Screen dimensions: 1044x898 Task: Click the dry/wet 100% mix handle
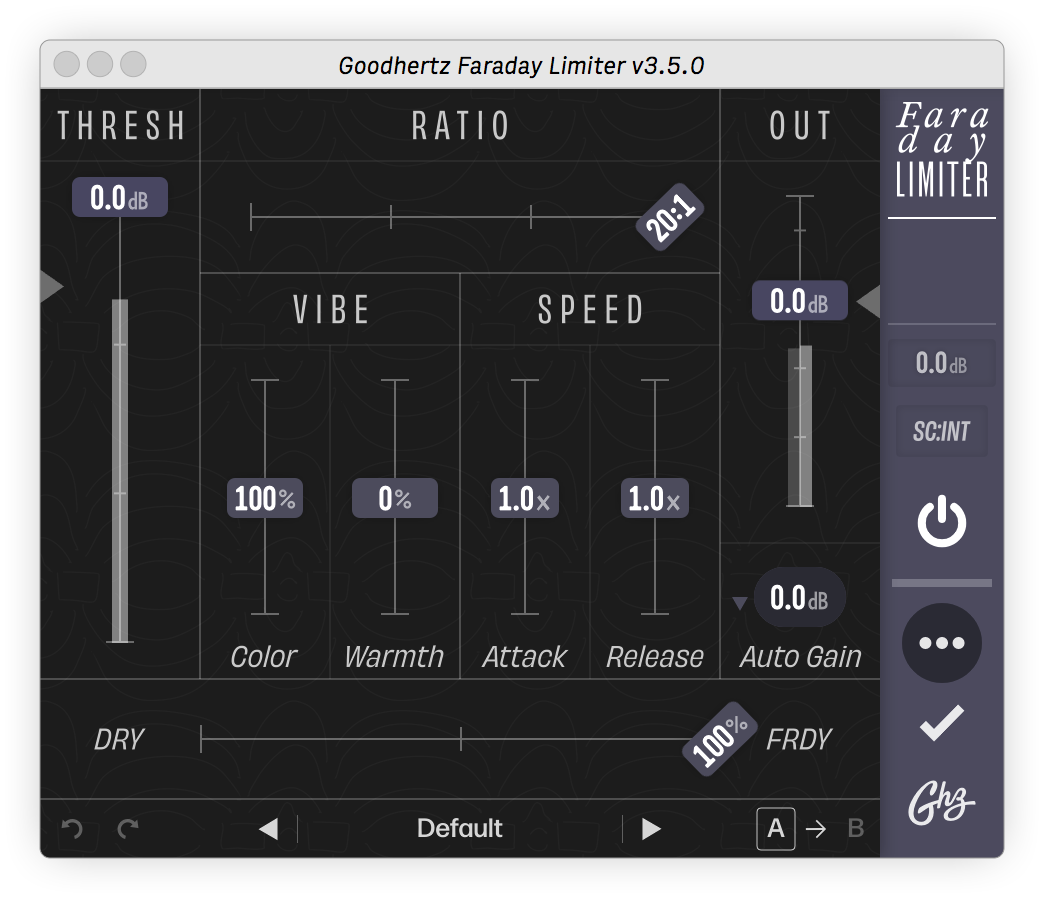720,739
